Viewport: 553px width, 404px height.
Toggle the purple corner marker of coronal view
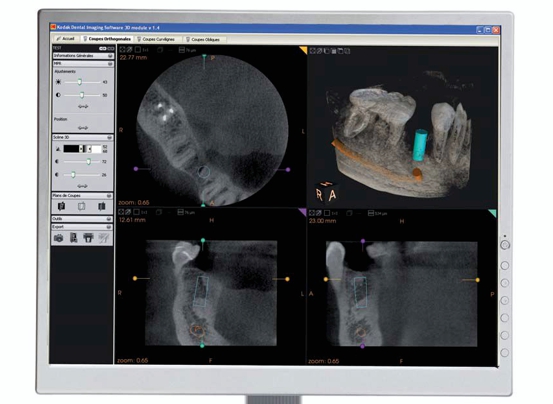302,212
